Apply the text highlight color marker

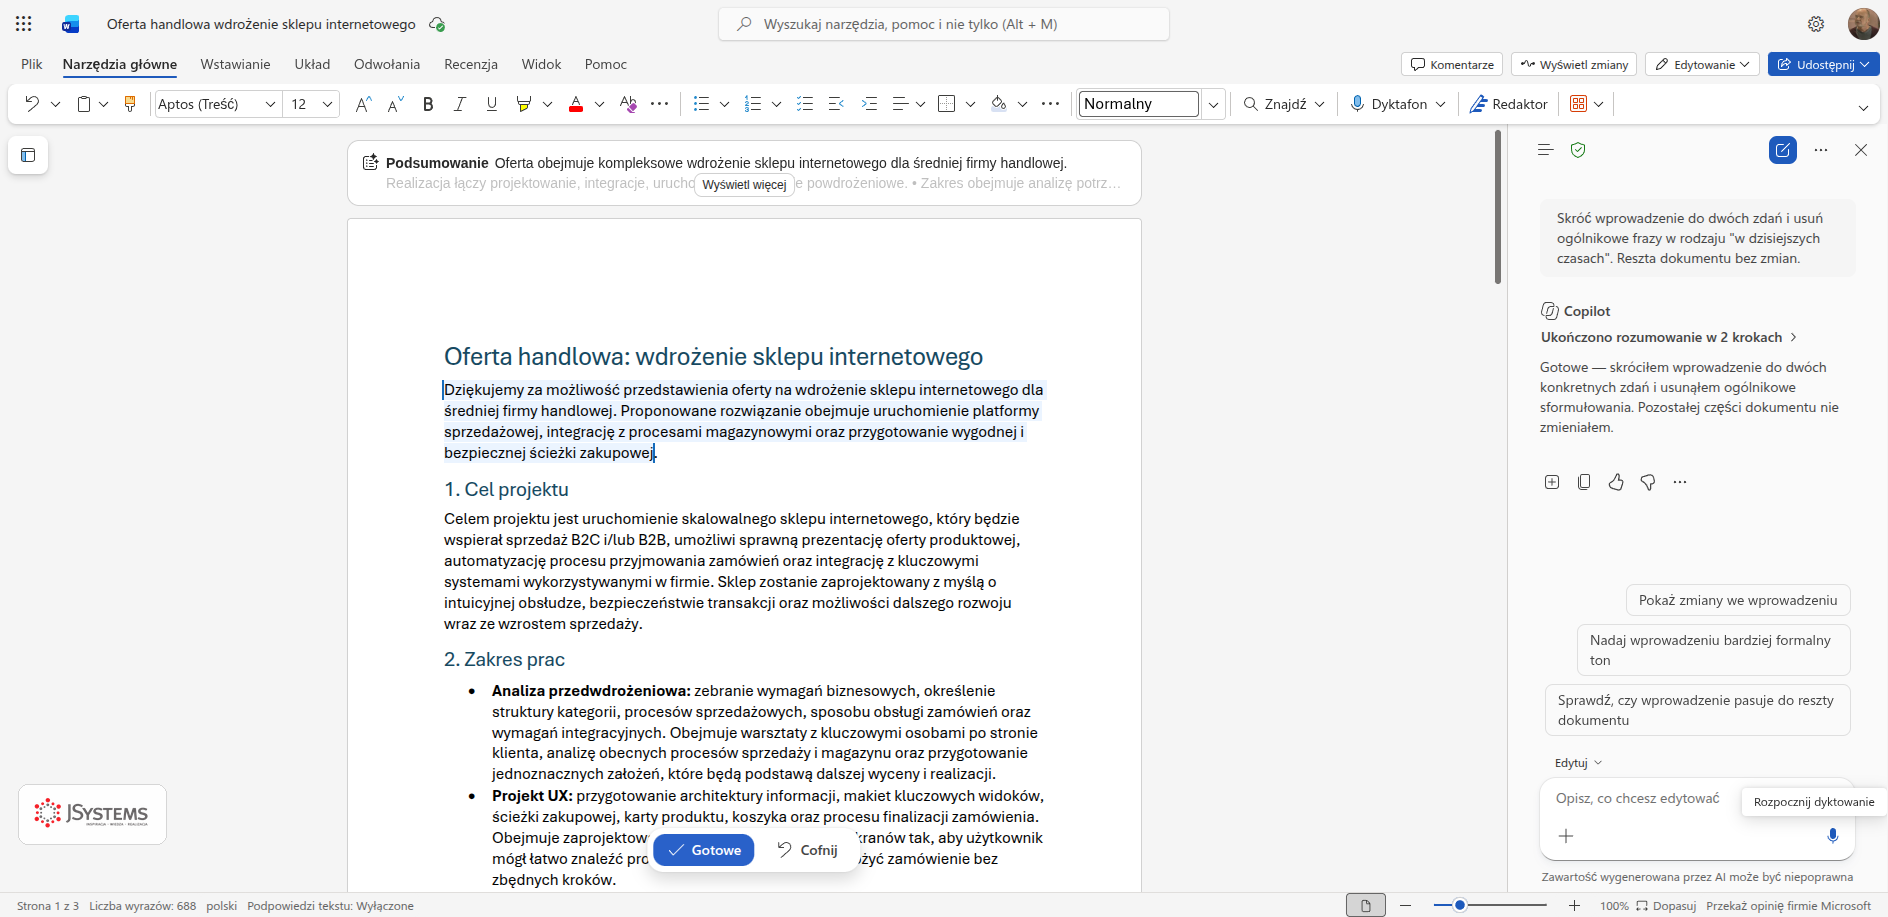coord(523,104)
